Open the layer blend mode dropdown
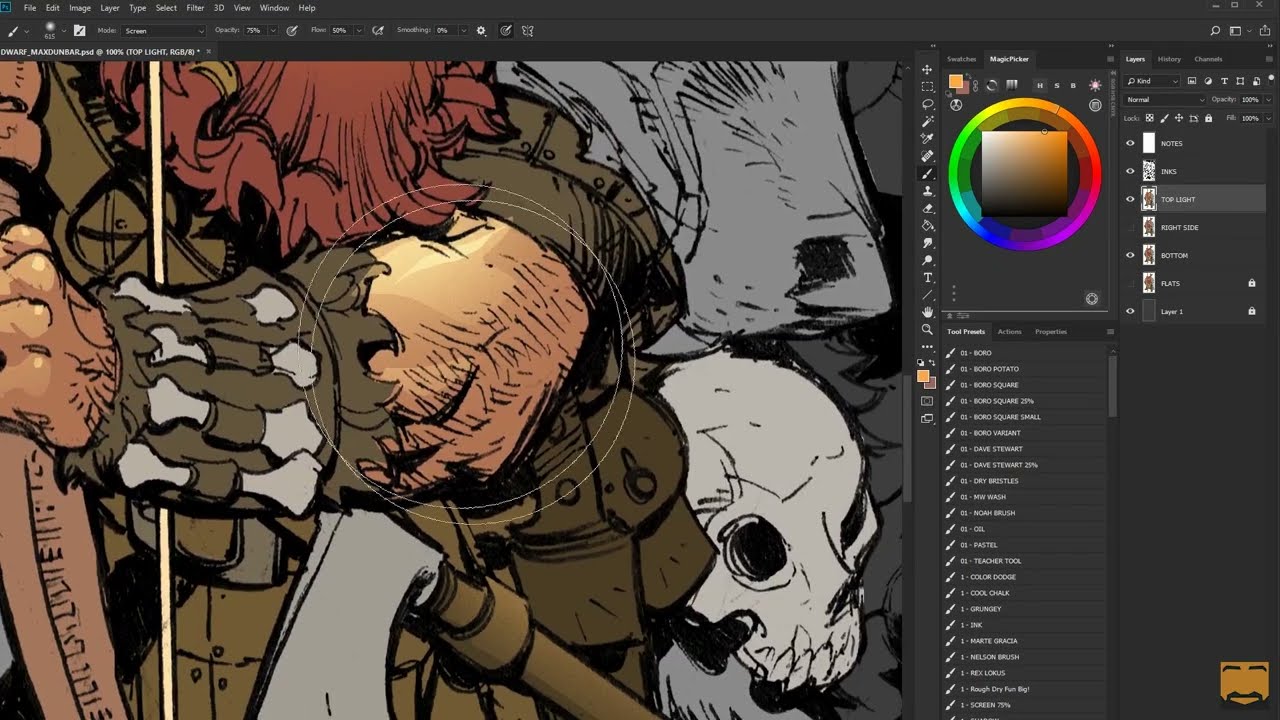Viewport: 1280px width, 720px height. click(1165, 100)
